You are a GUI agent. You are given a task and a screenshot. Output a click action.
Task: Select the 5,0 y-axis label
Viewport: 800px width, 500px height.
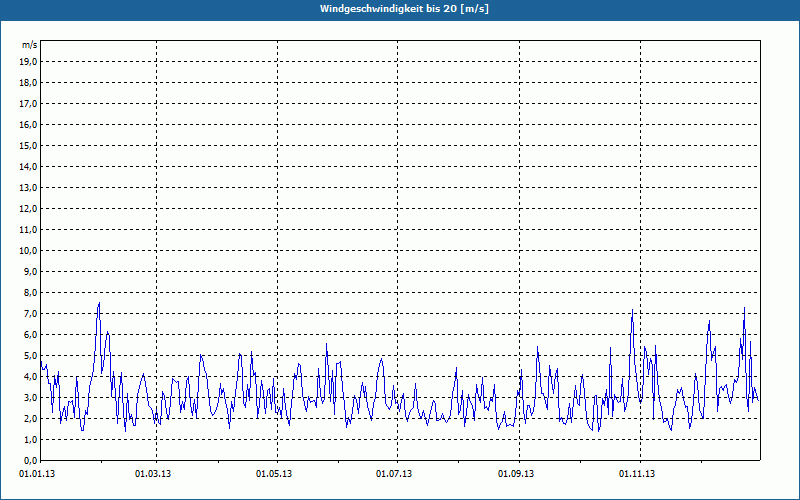point(30,356)
